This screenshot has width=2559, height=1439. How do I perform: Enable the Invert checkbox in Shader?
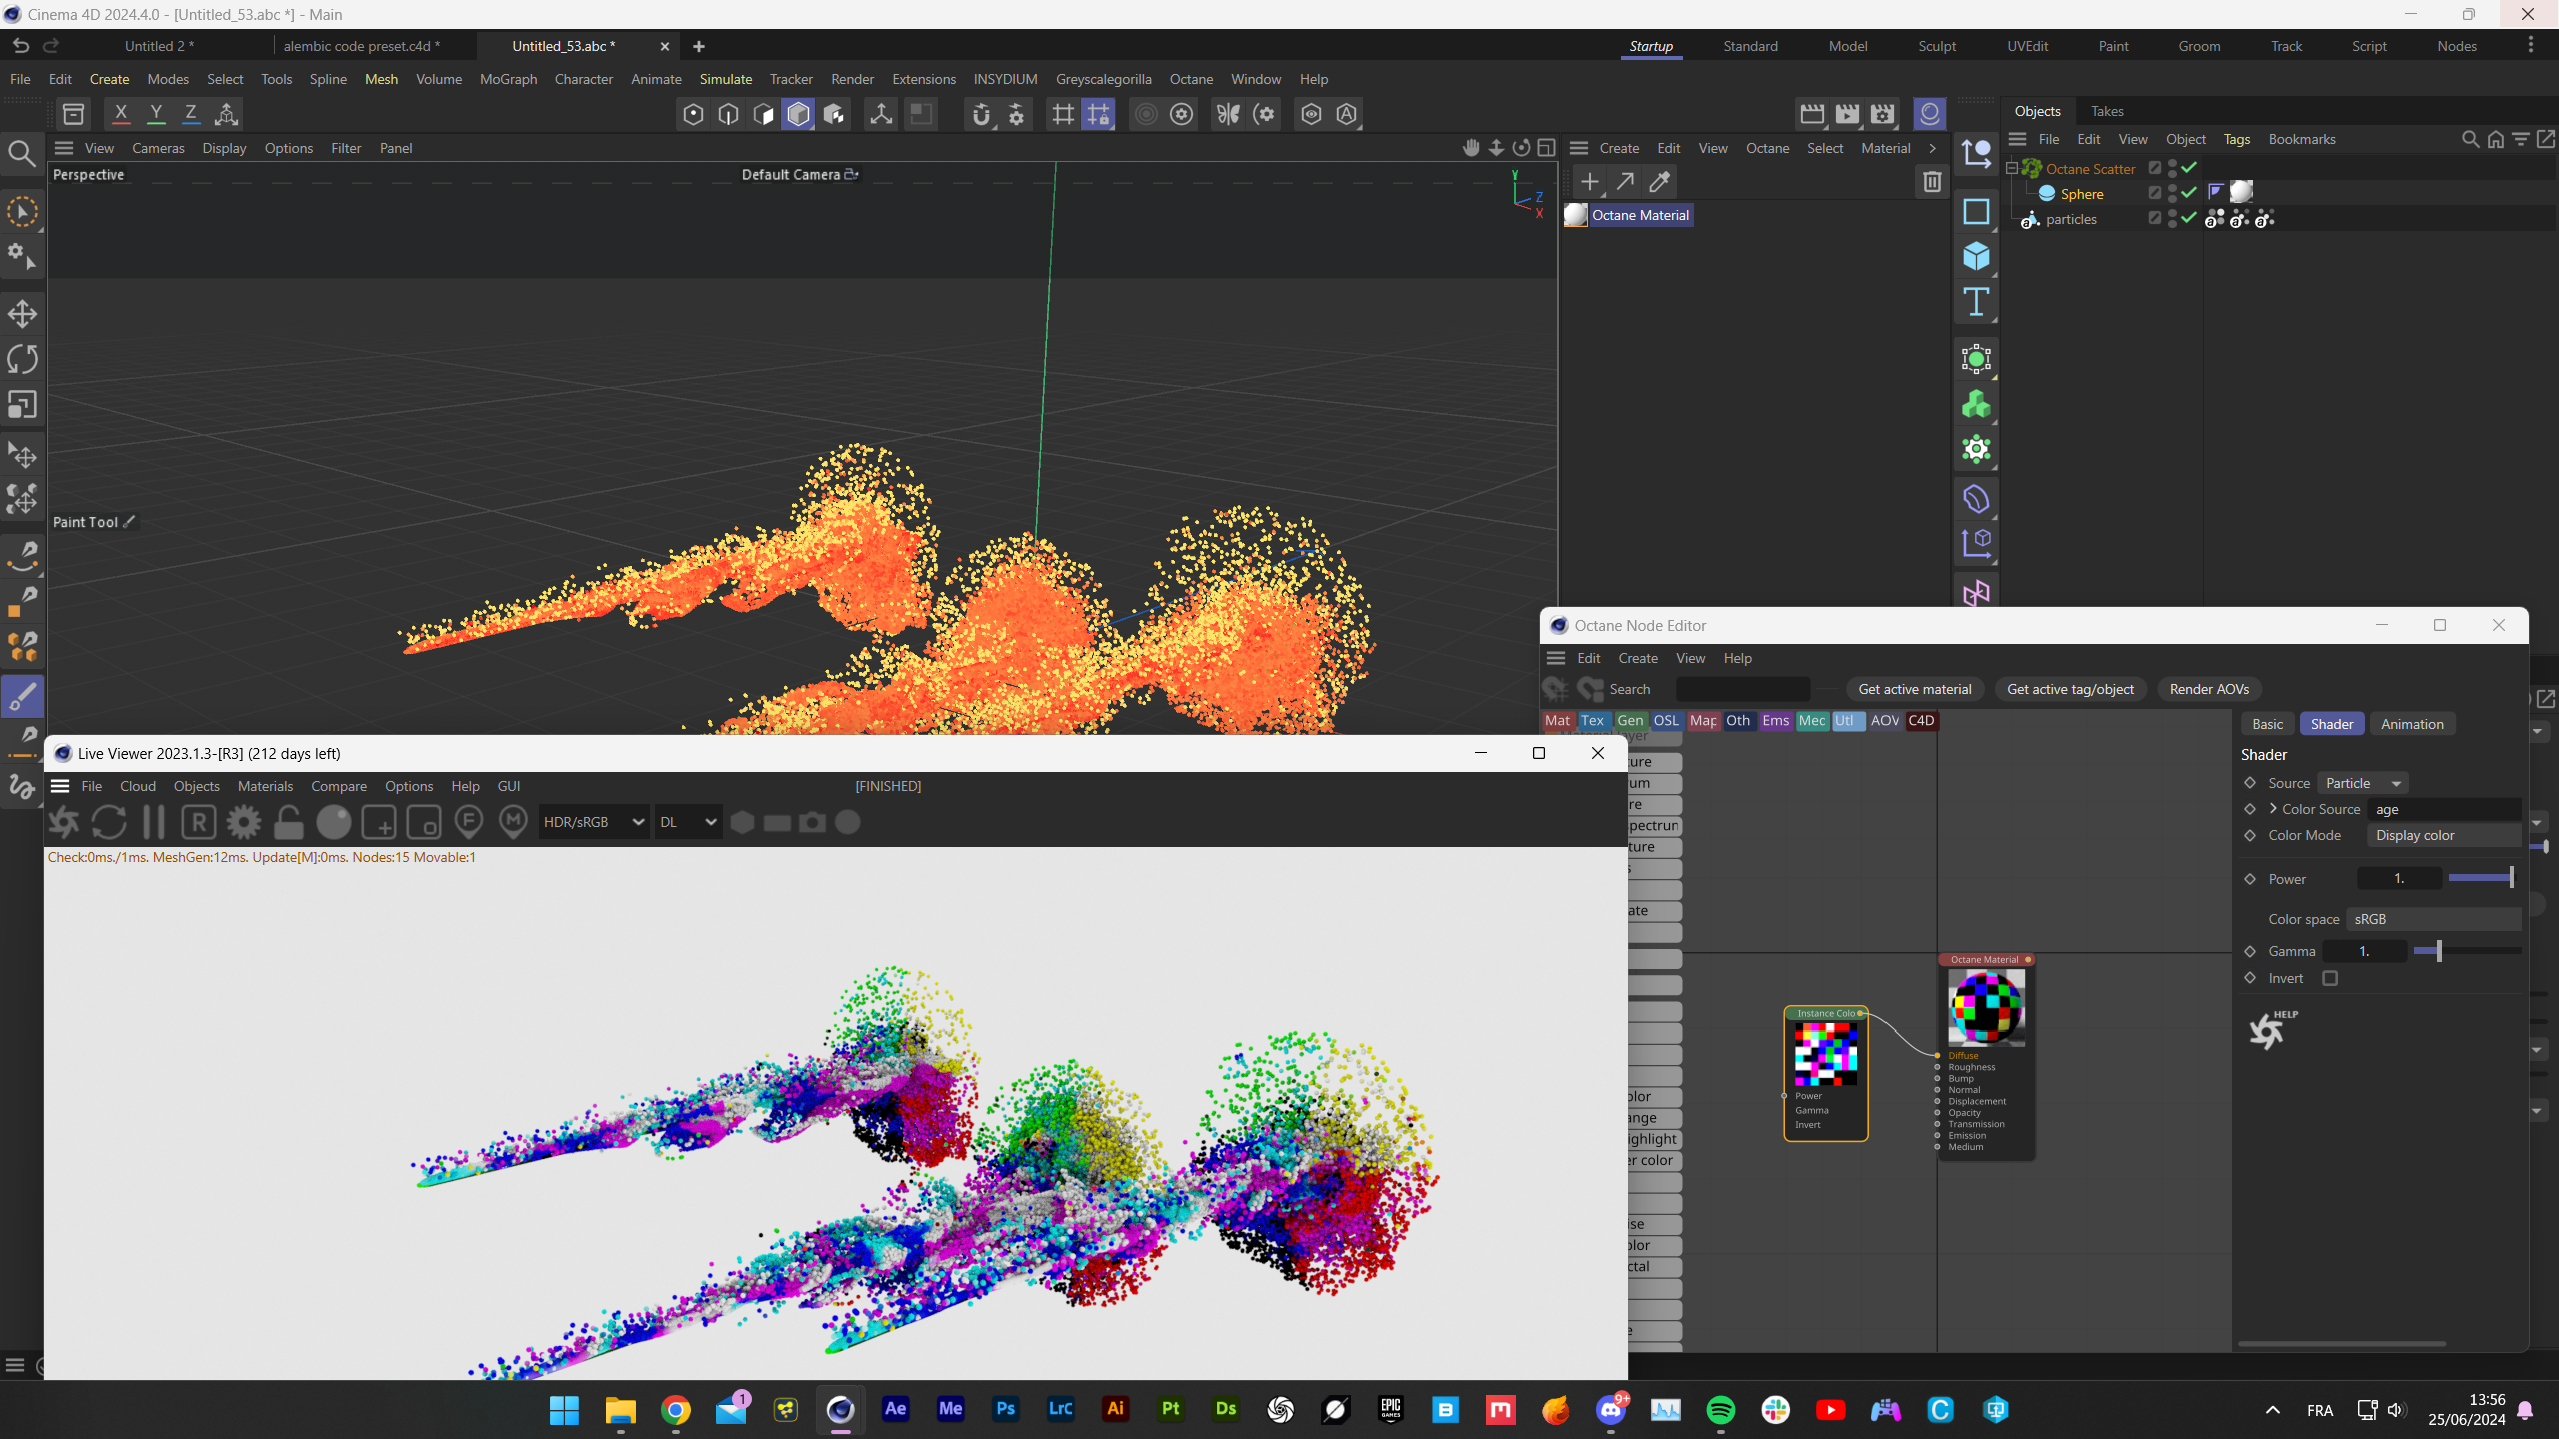pos(2330,978)
